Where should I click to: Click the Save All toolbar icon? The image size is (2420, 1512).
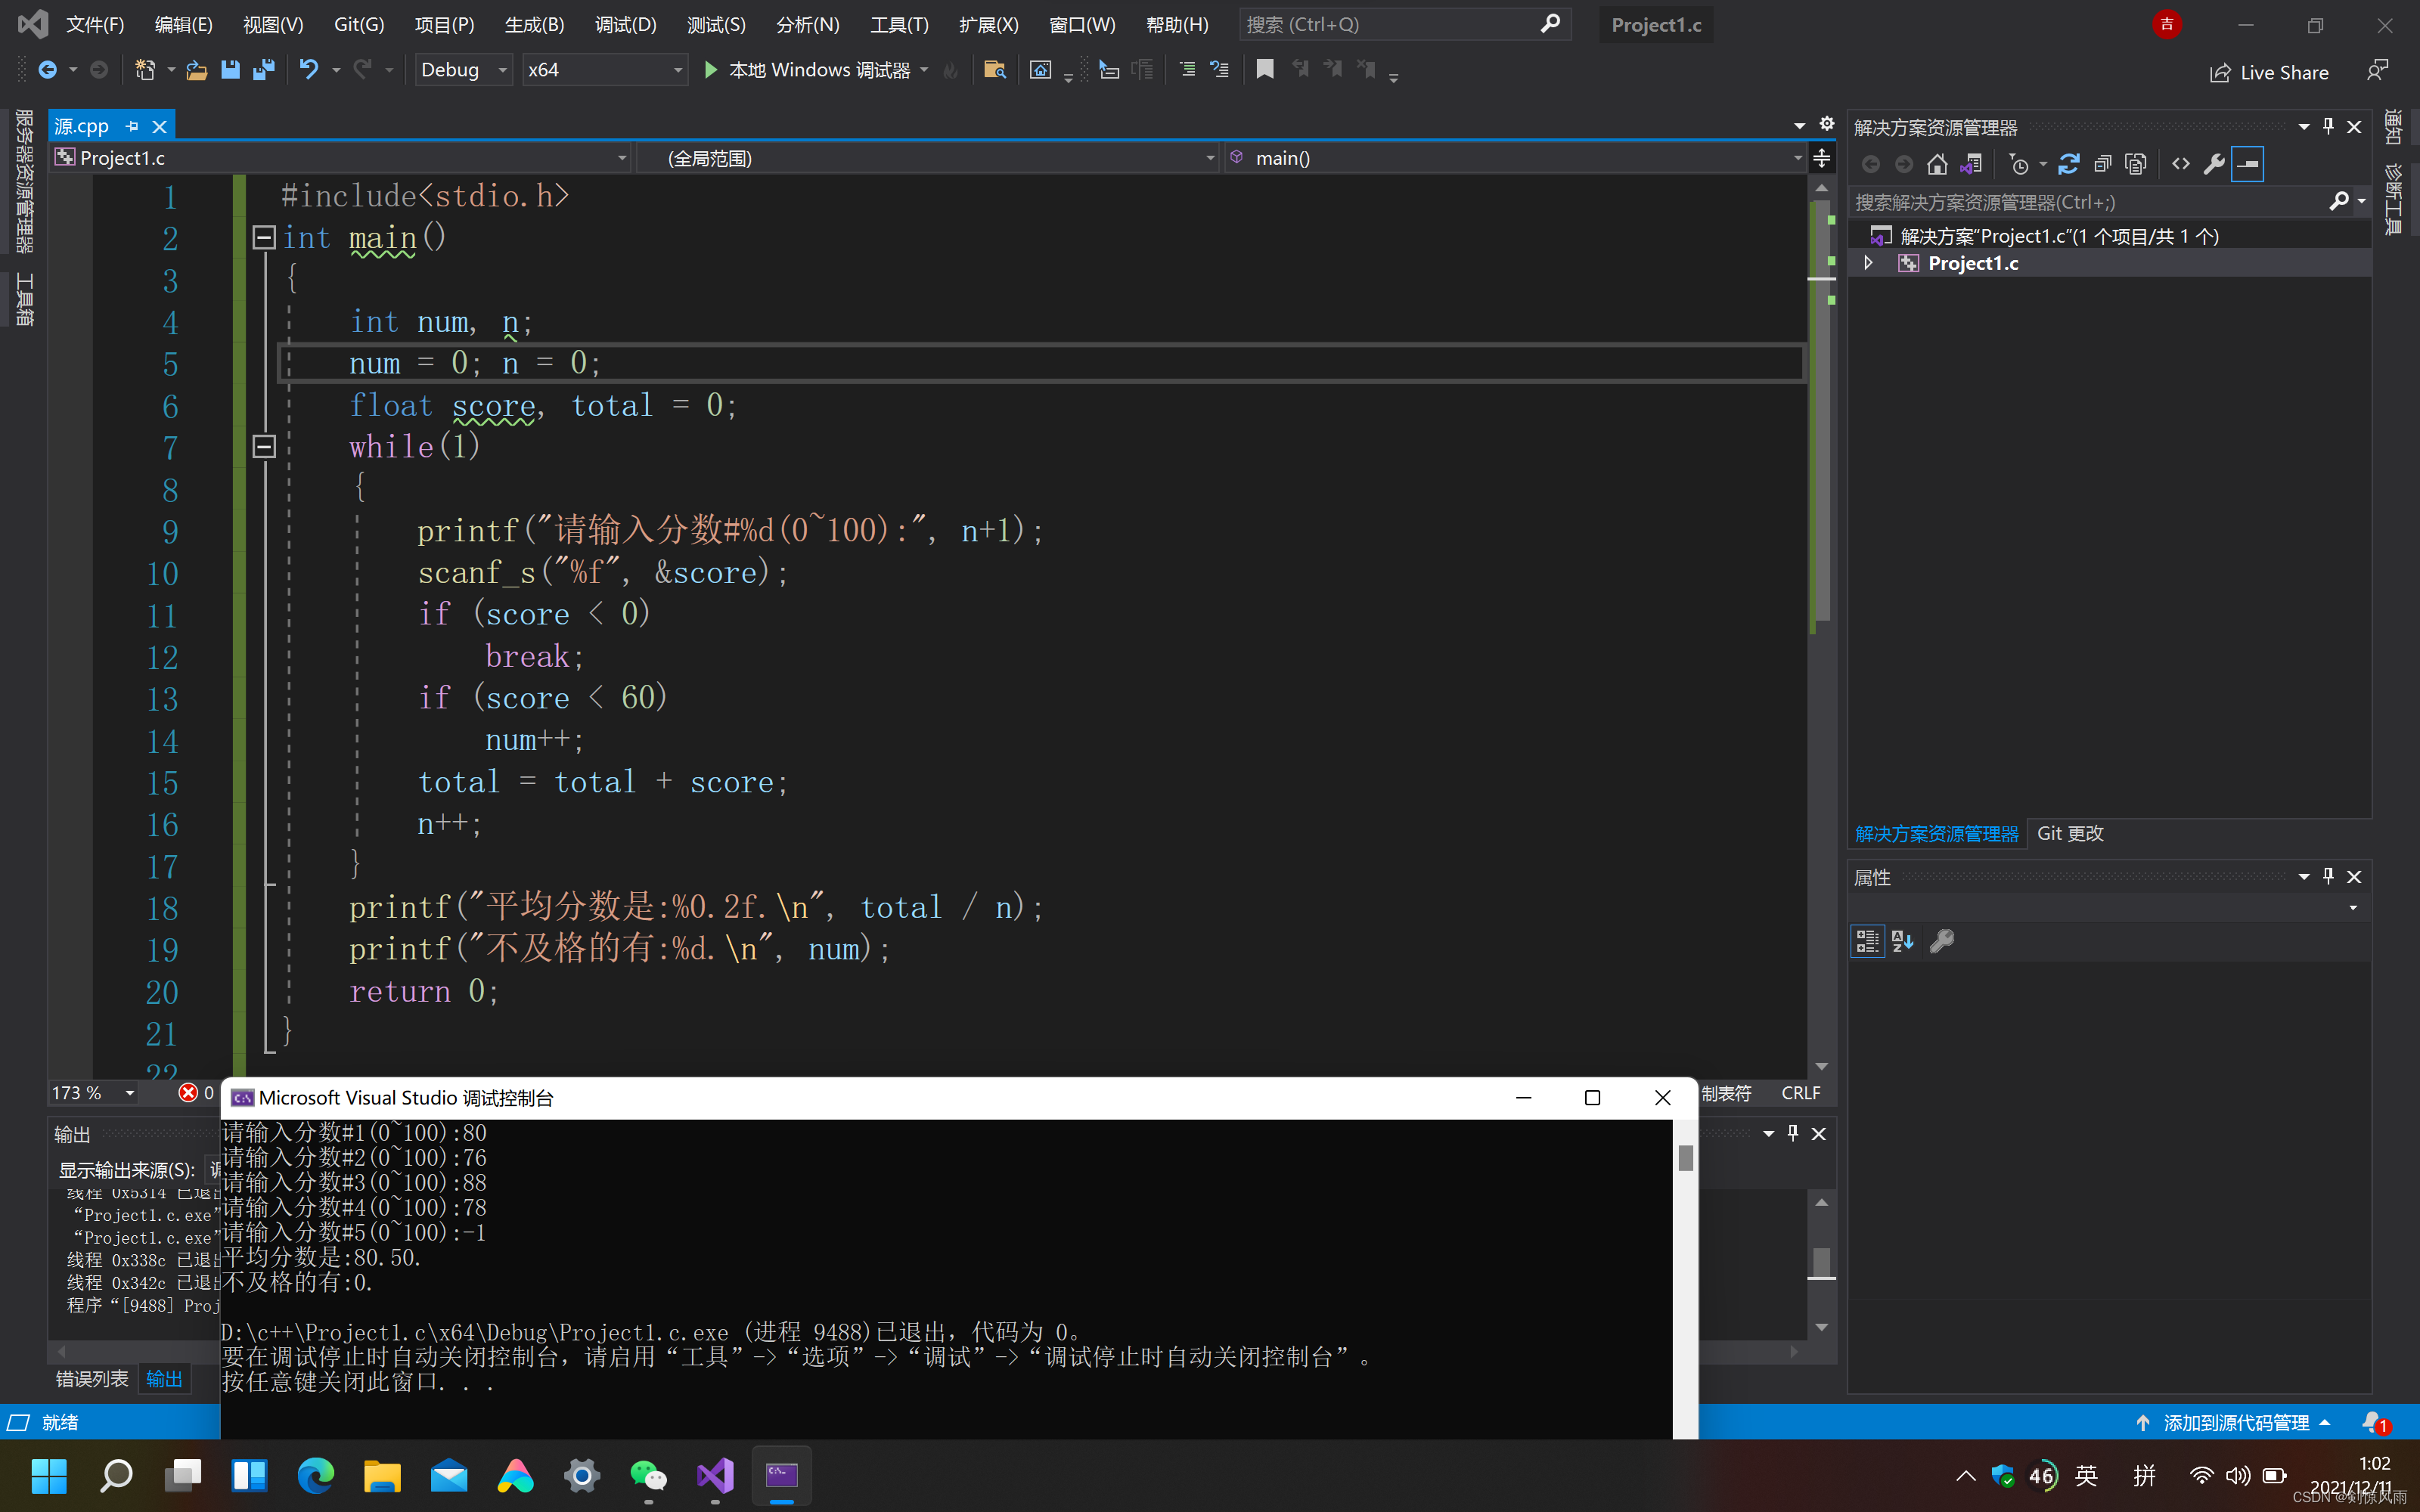(264, 70)
